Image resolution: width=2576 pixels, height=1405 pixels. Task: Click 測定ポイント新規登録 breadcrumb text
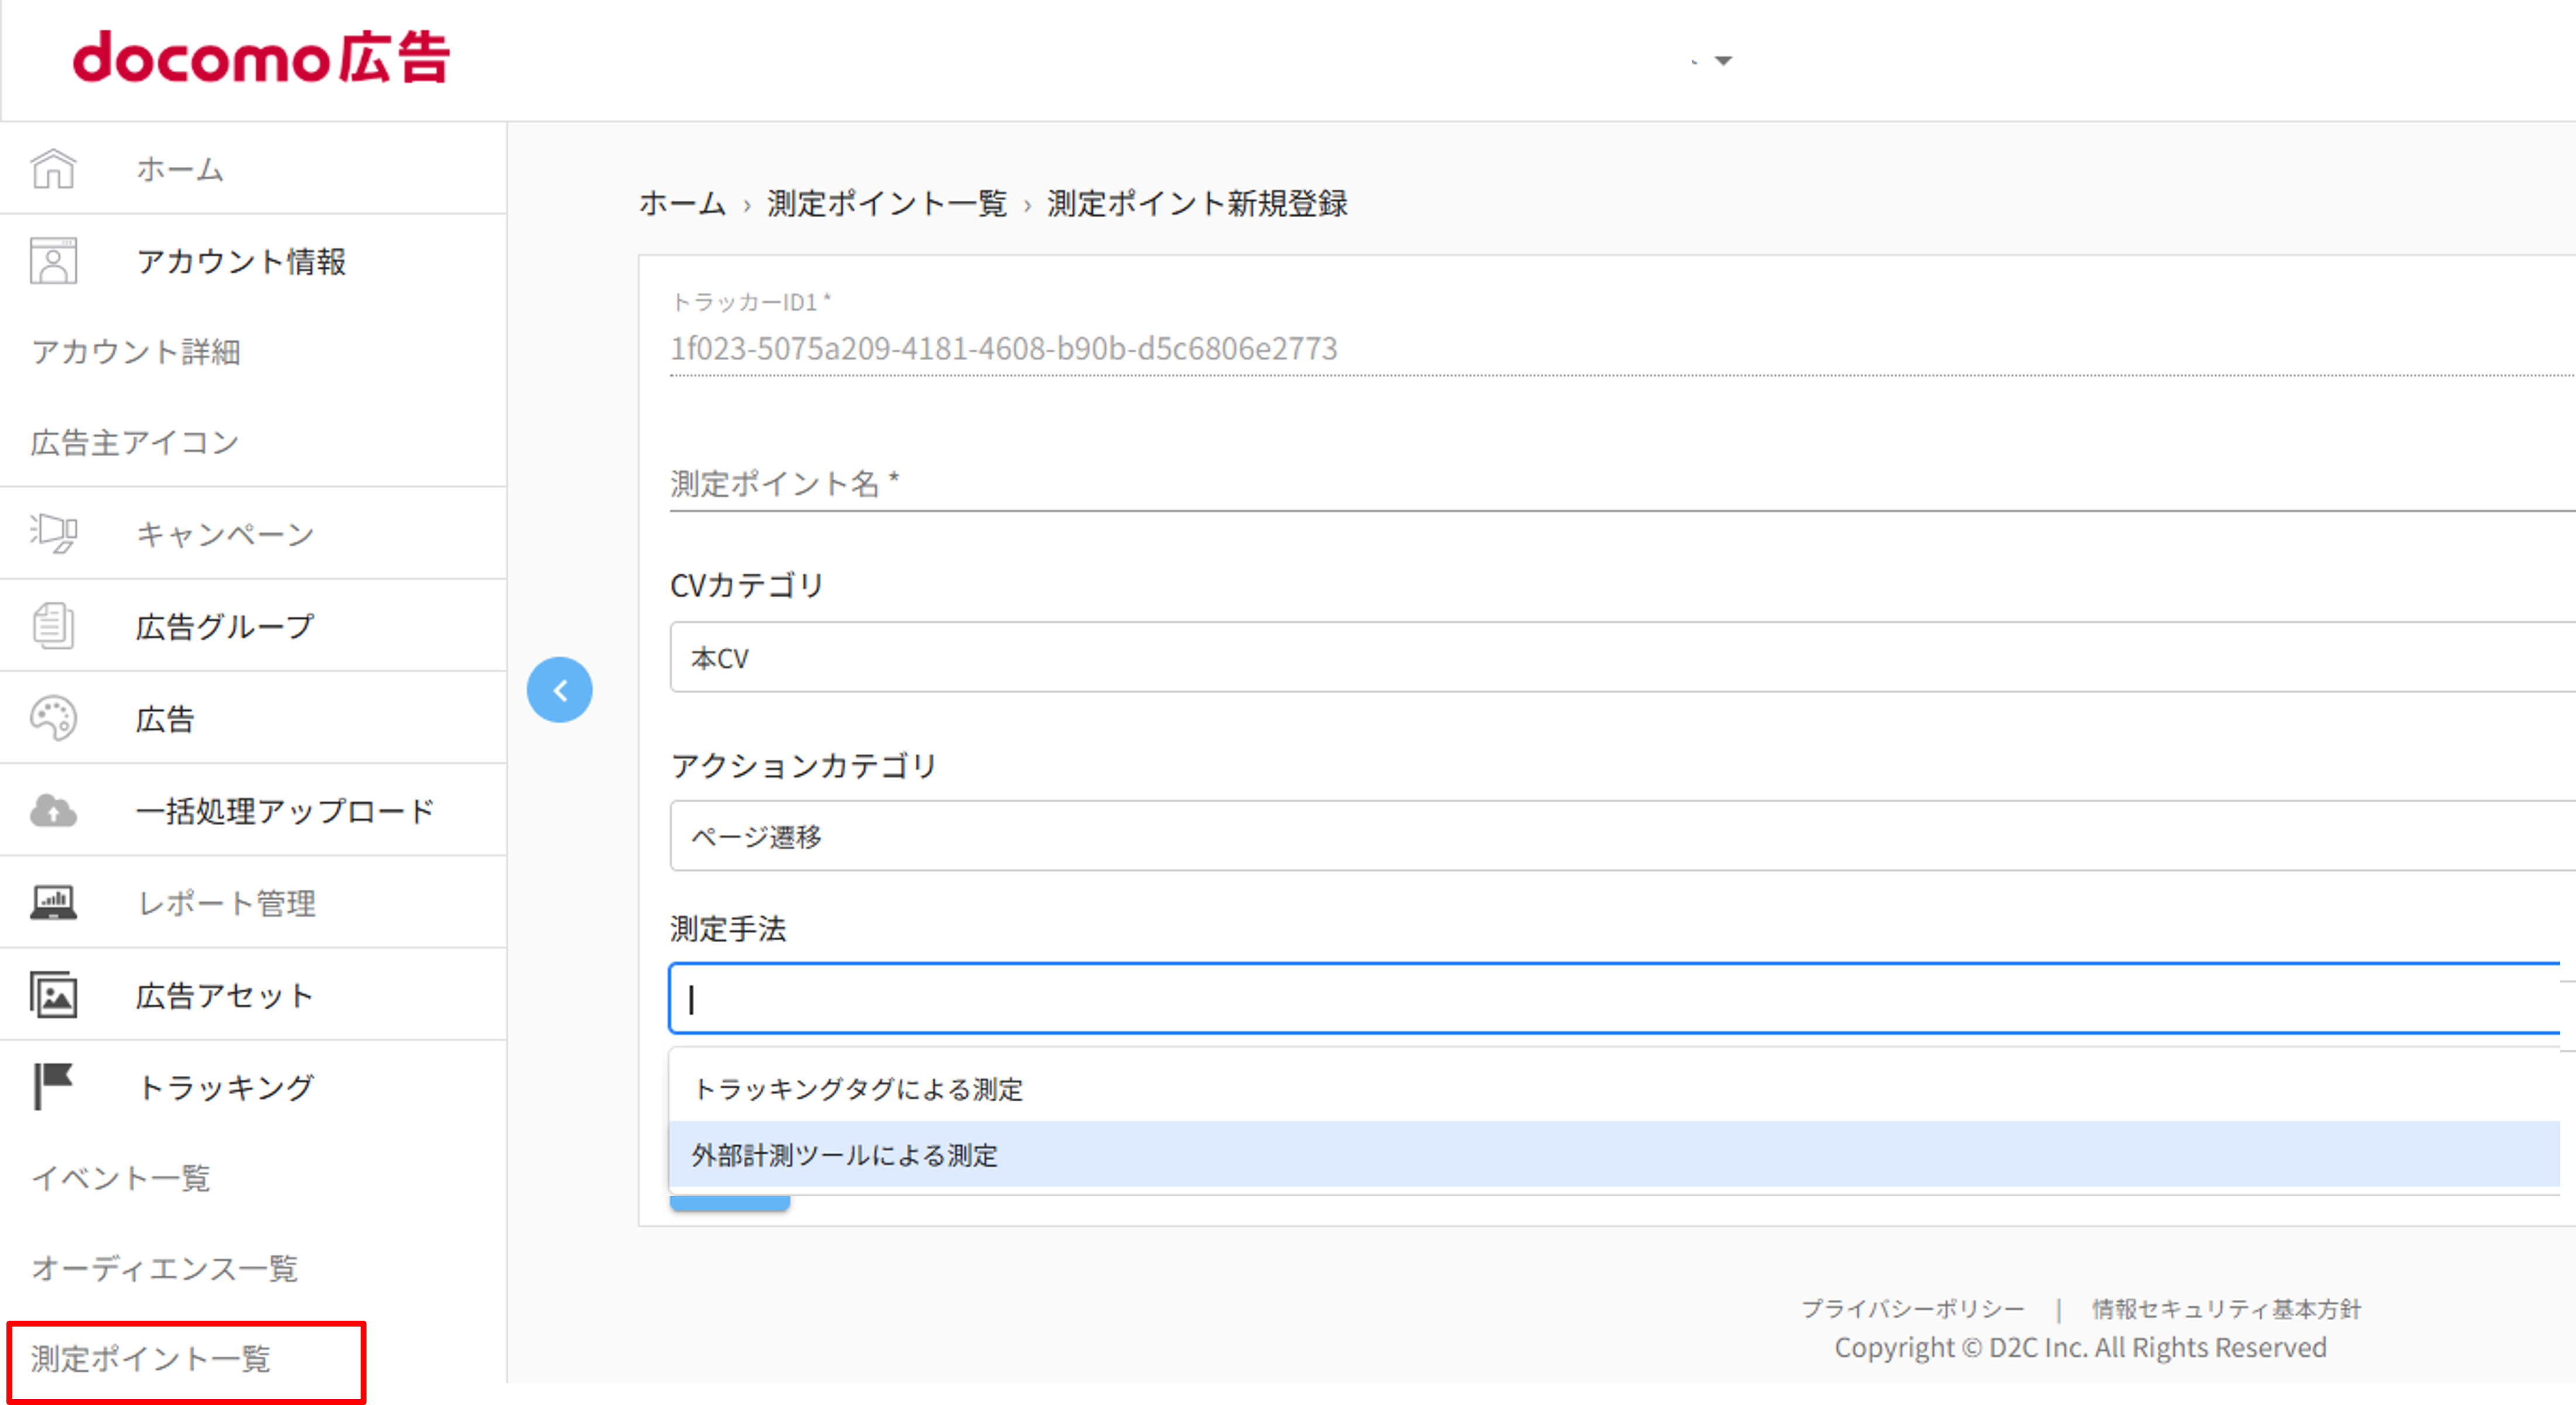coord(1197,203)
